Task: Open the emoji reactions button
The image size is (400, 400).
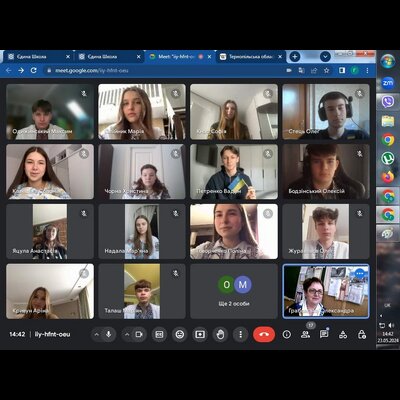Action: [180, 334]
